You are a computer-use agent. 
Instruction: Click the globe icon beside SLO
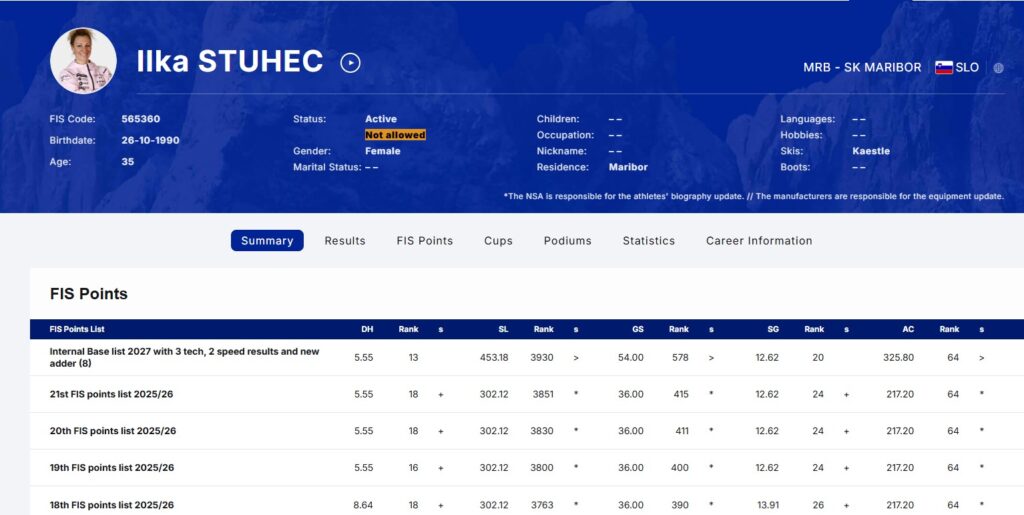(997, 68)
